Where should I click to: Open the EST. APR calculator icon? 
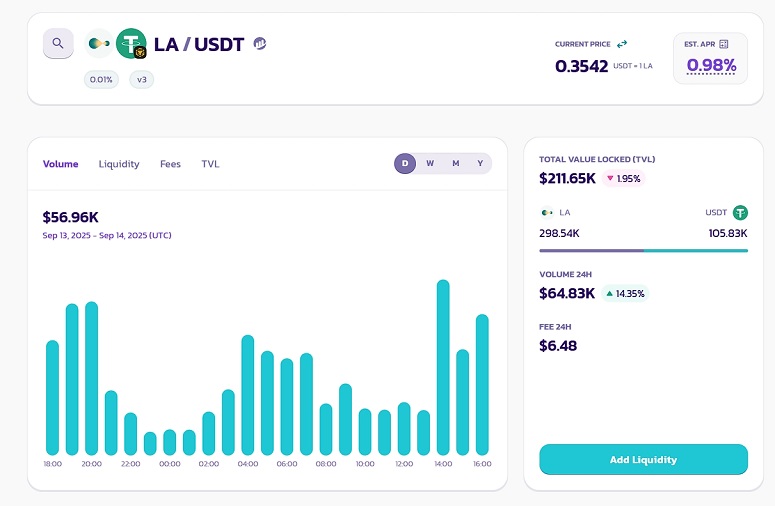click(724, 44)
